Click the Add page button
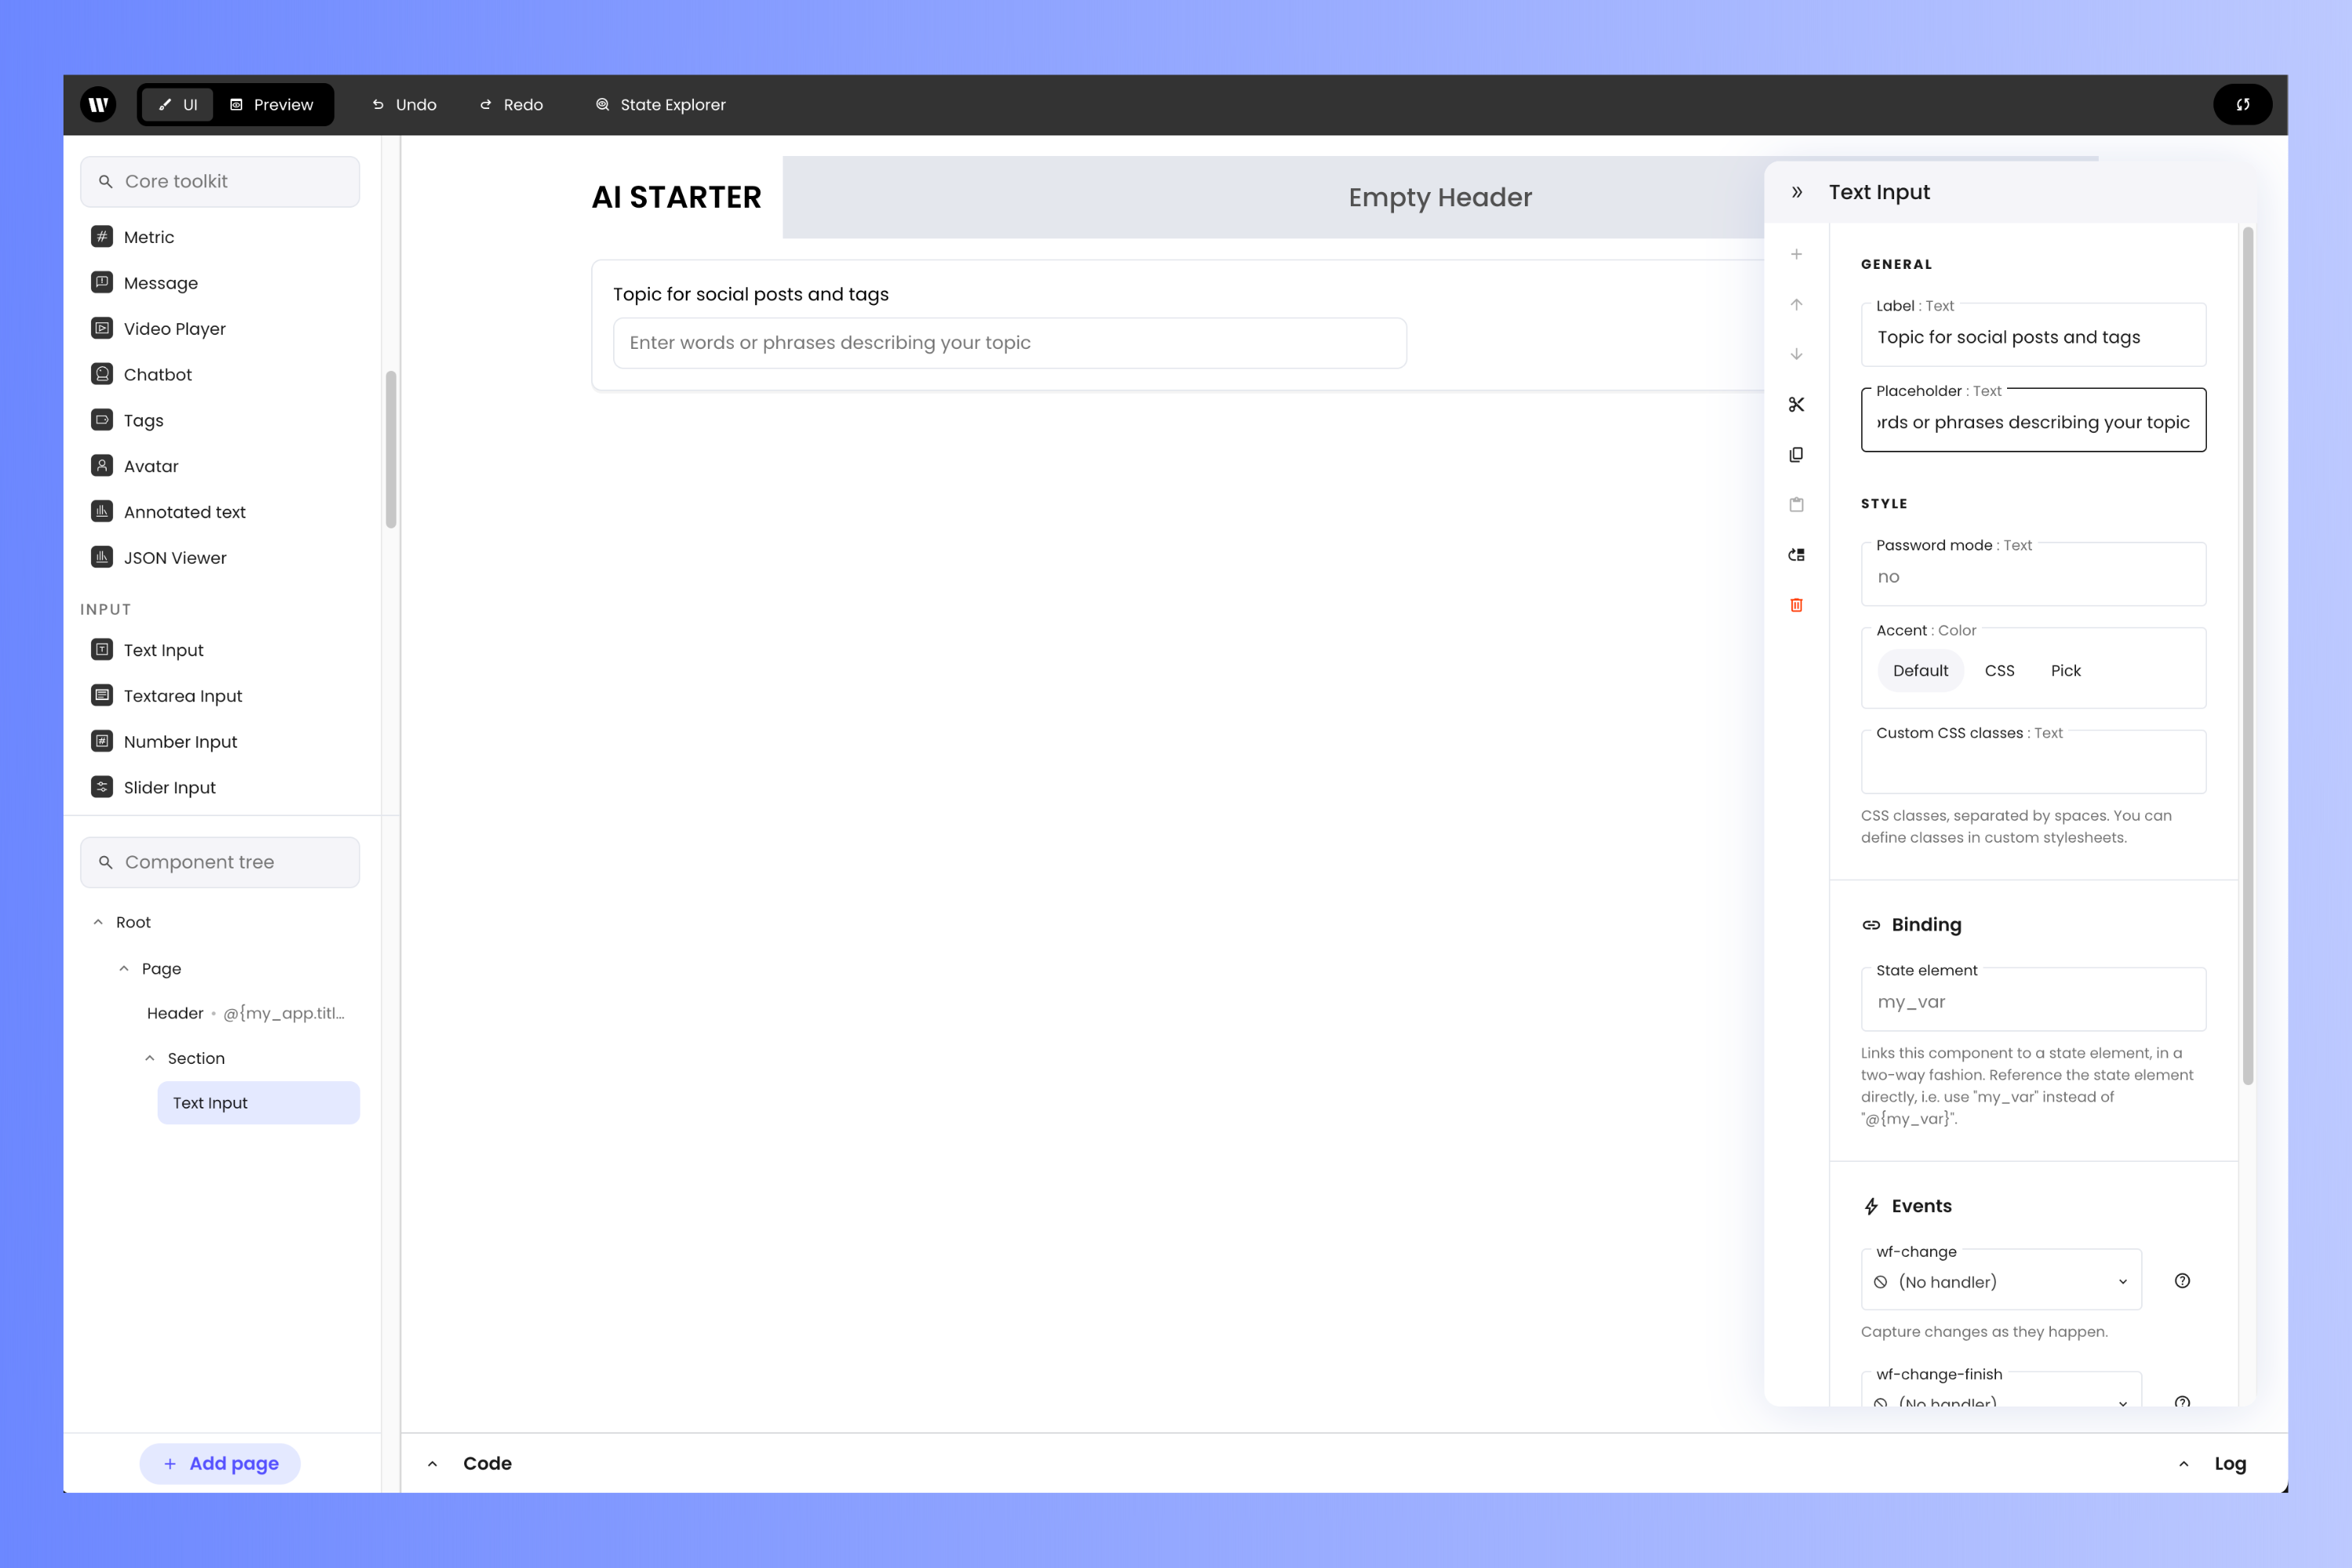This screenshot has height=1568, width=2352. (219, 1463)
